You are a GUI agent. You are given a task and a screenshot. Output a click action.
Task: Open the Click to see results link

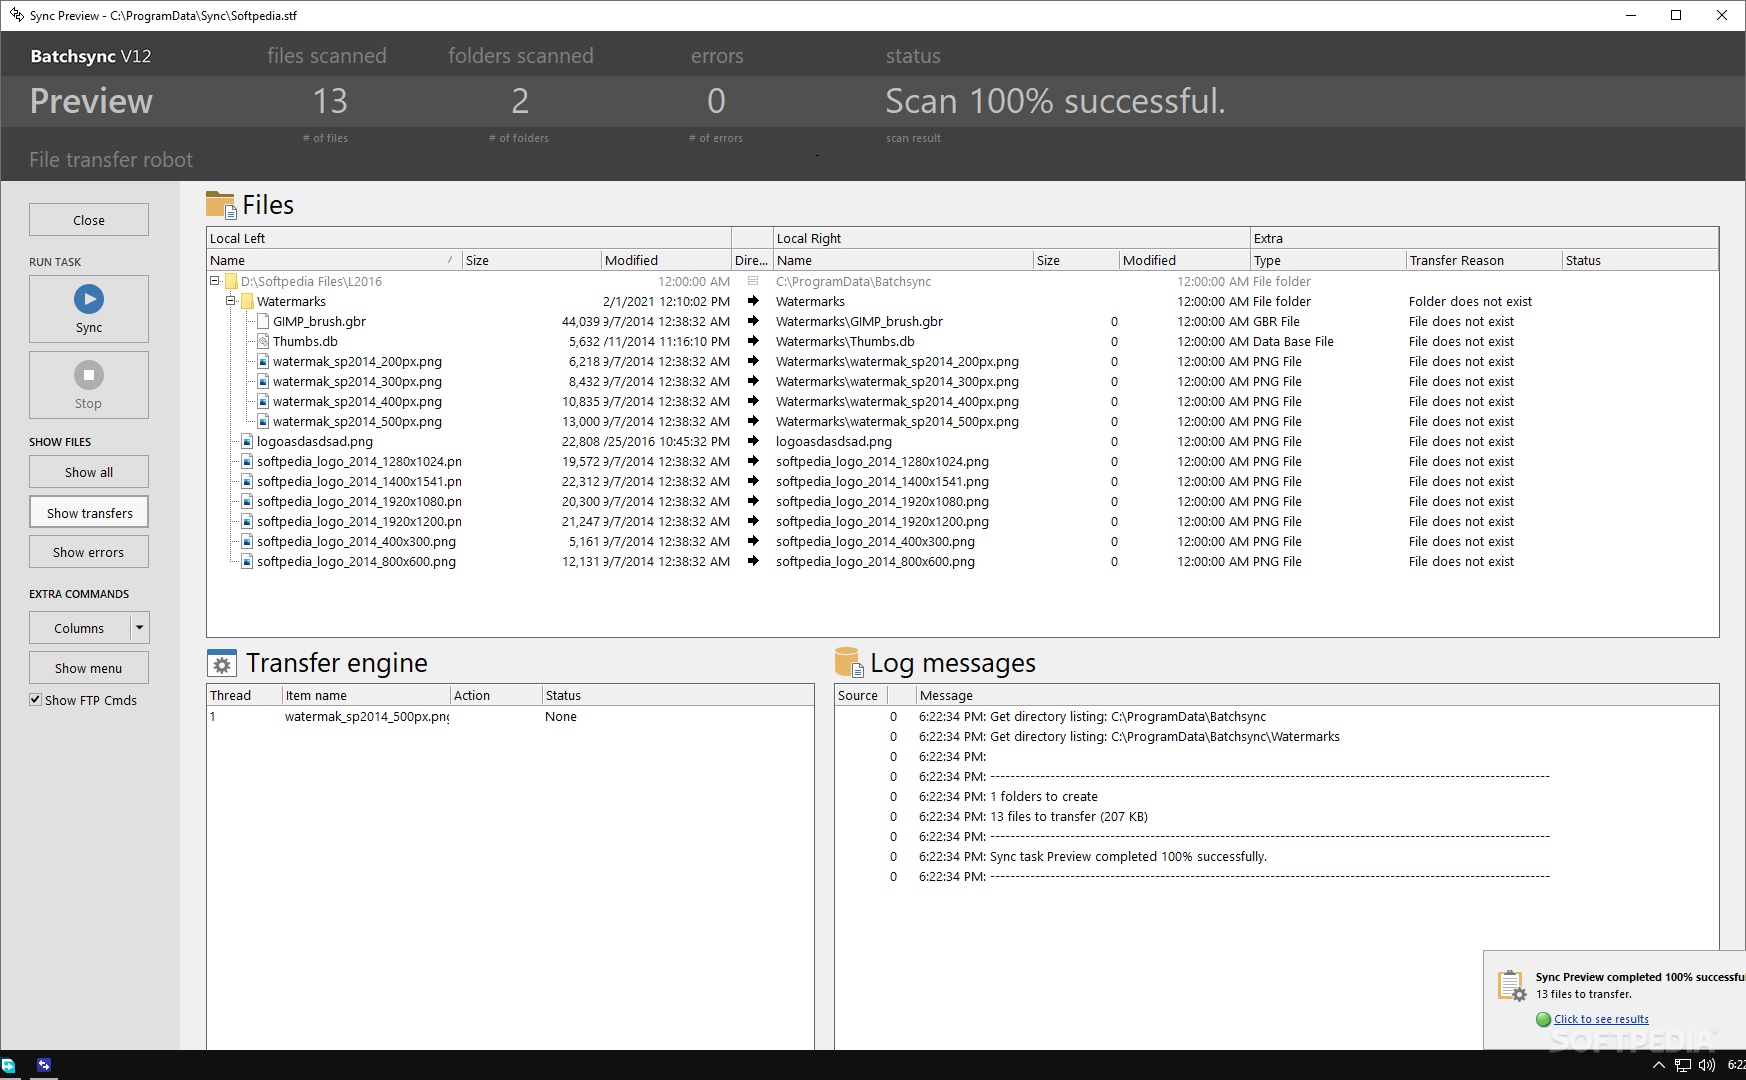click(x=1601, y=1019)
